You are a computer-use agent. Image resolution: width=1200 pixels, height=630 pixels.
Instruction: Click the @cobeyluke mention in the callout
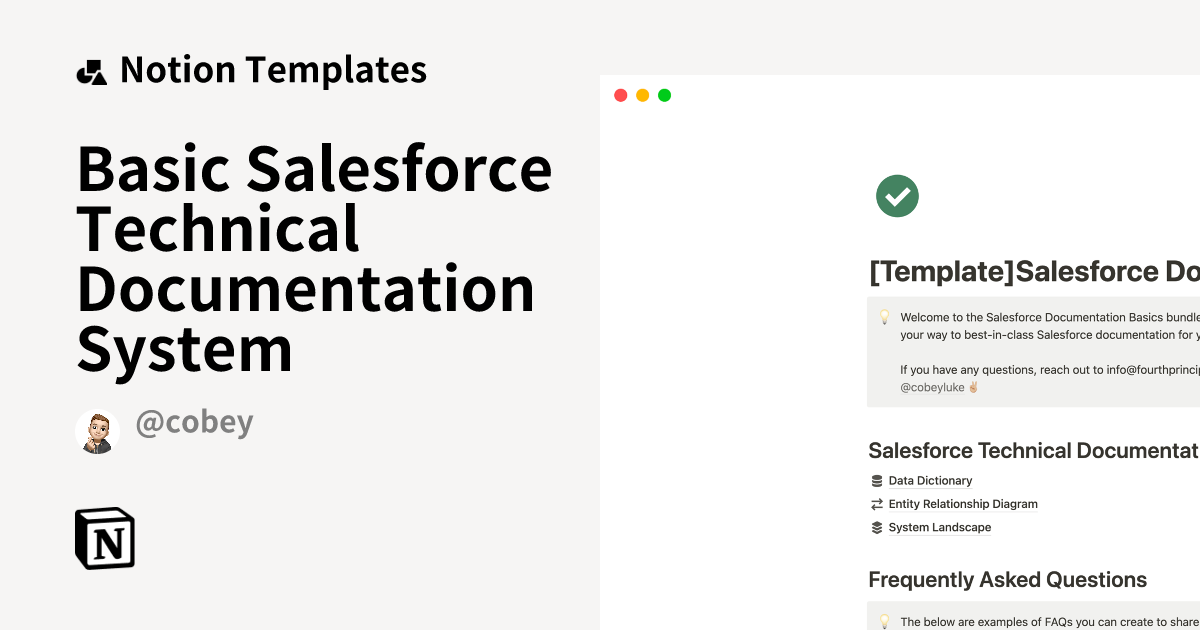[x=932, y=387]
